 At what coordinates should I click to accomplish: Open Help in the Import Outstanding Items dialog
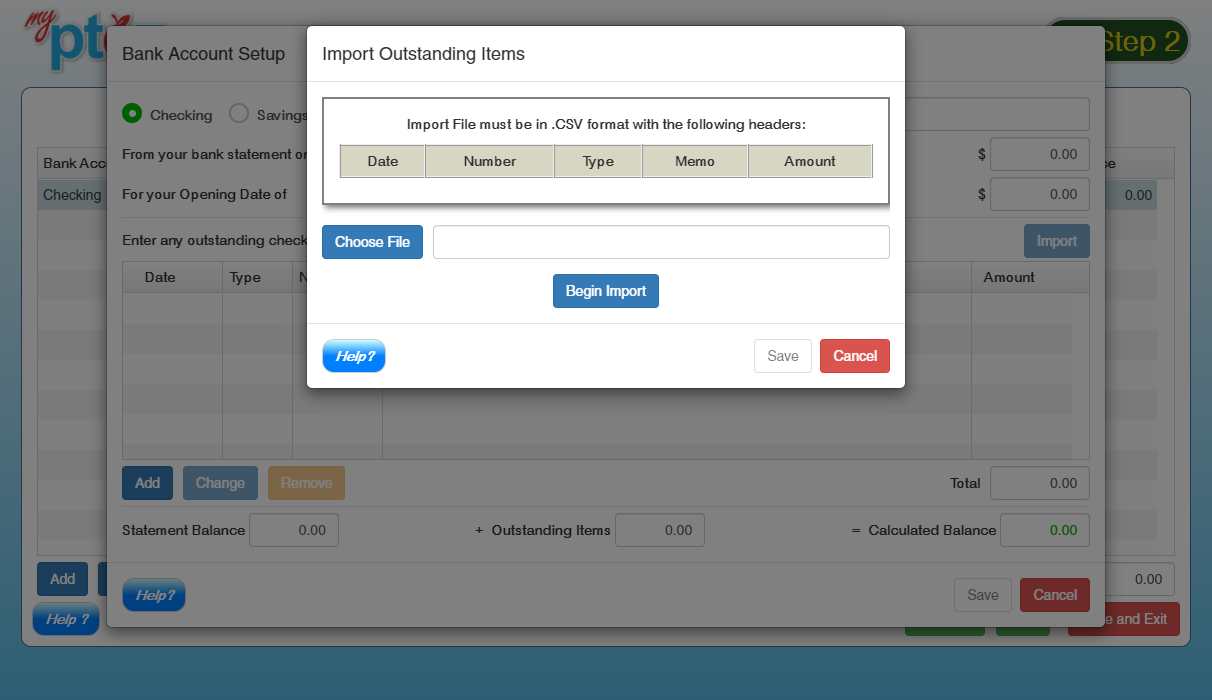tap(354, 356)
